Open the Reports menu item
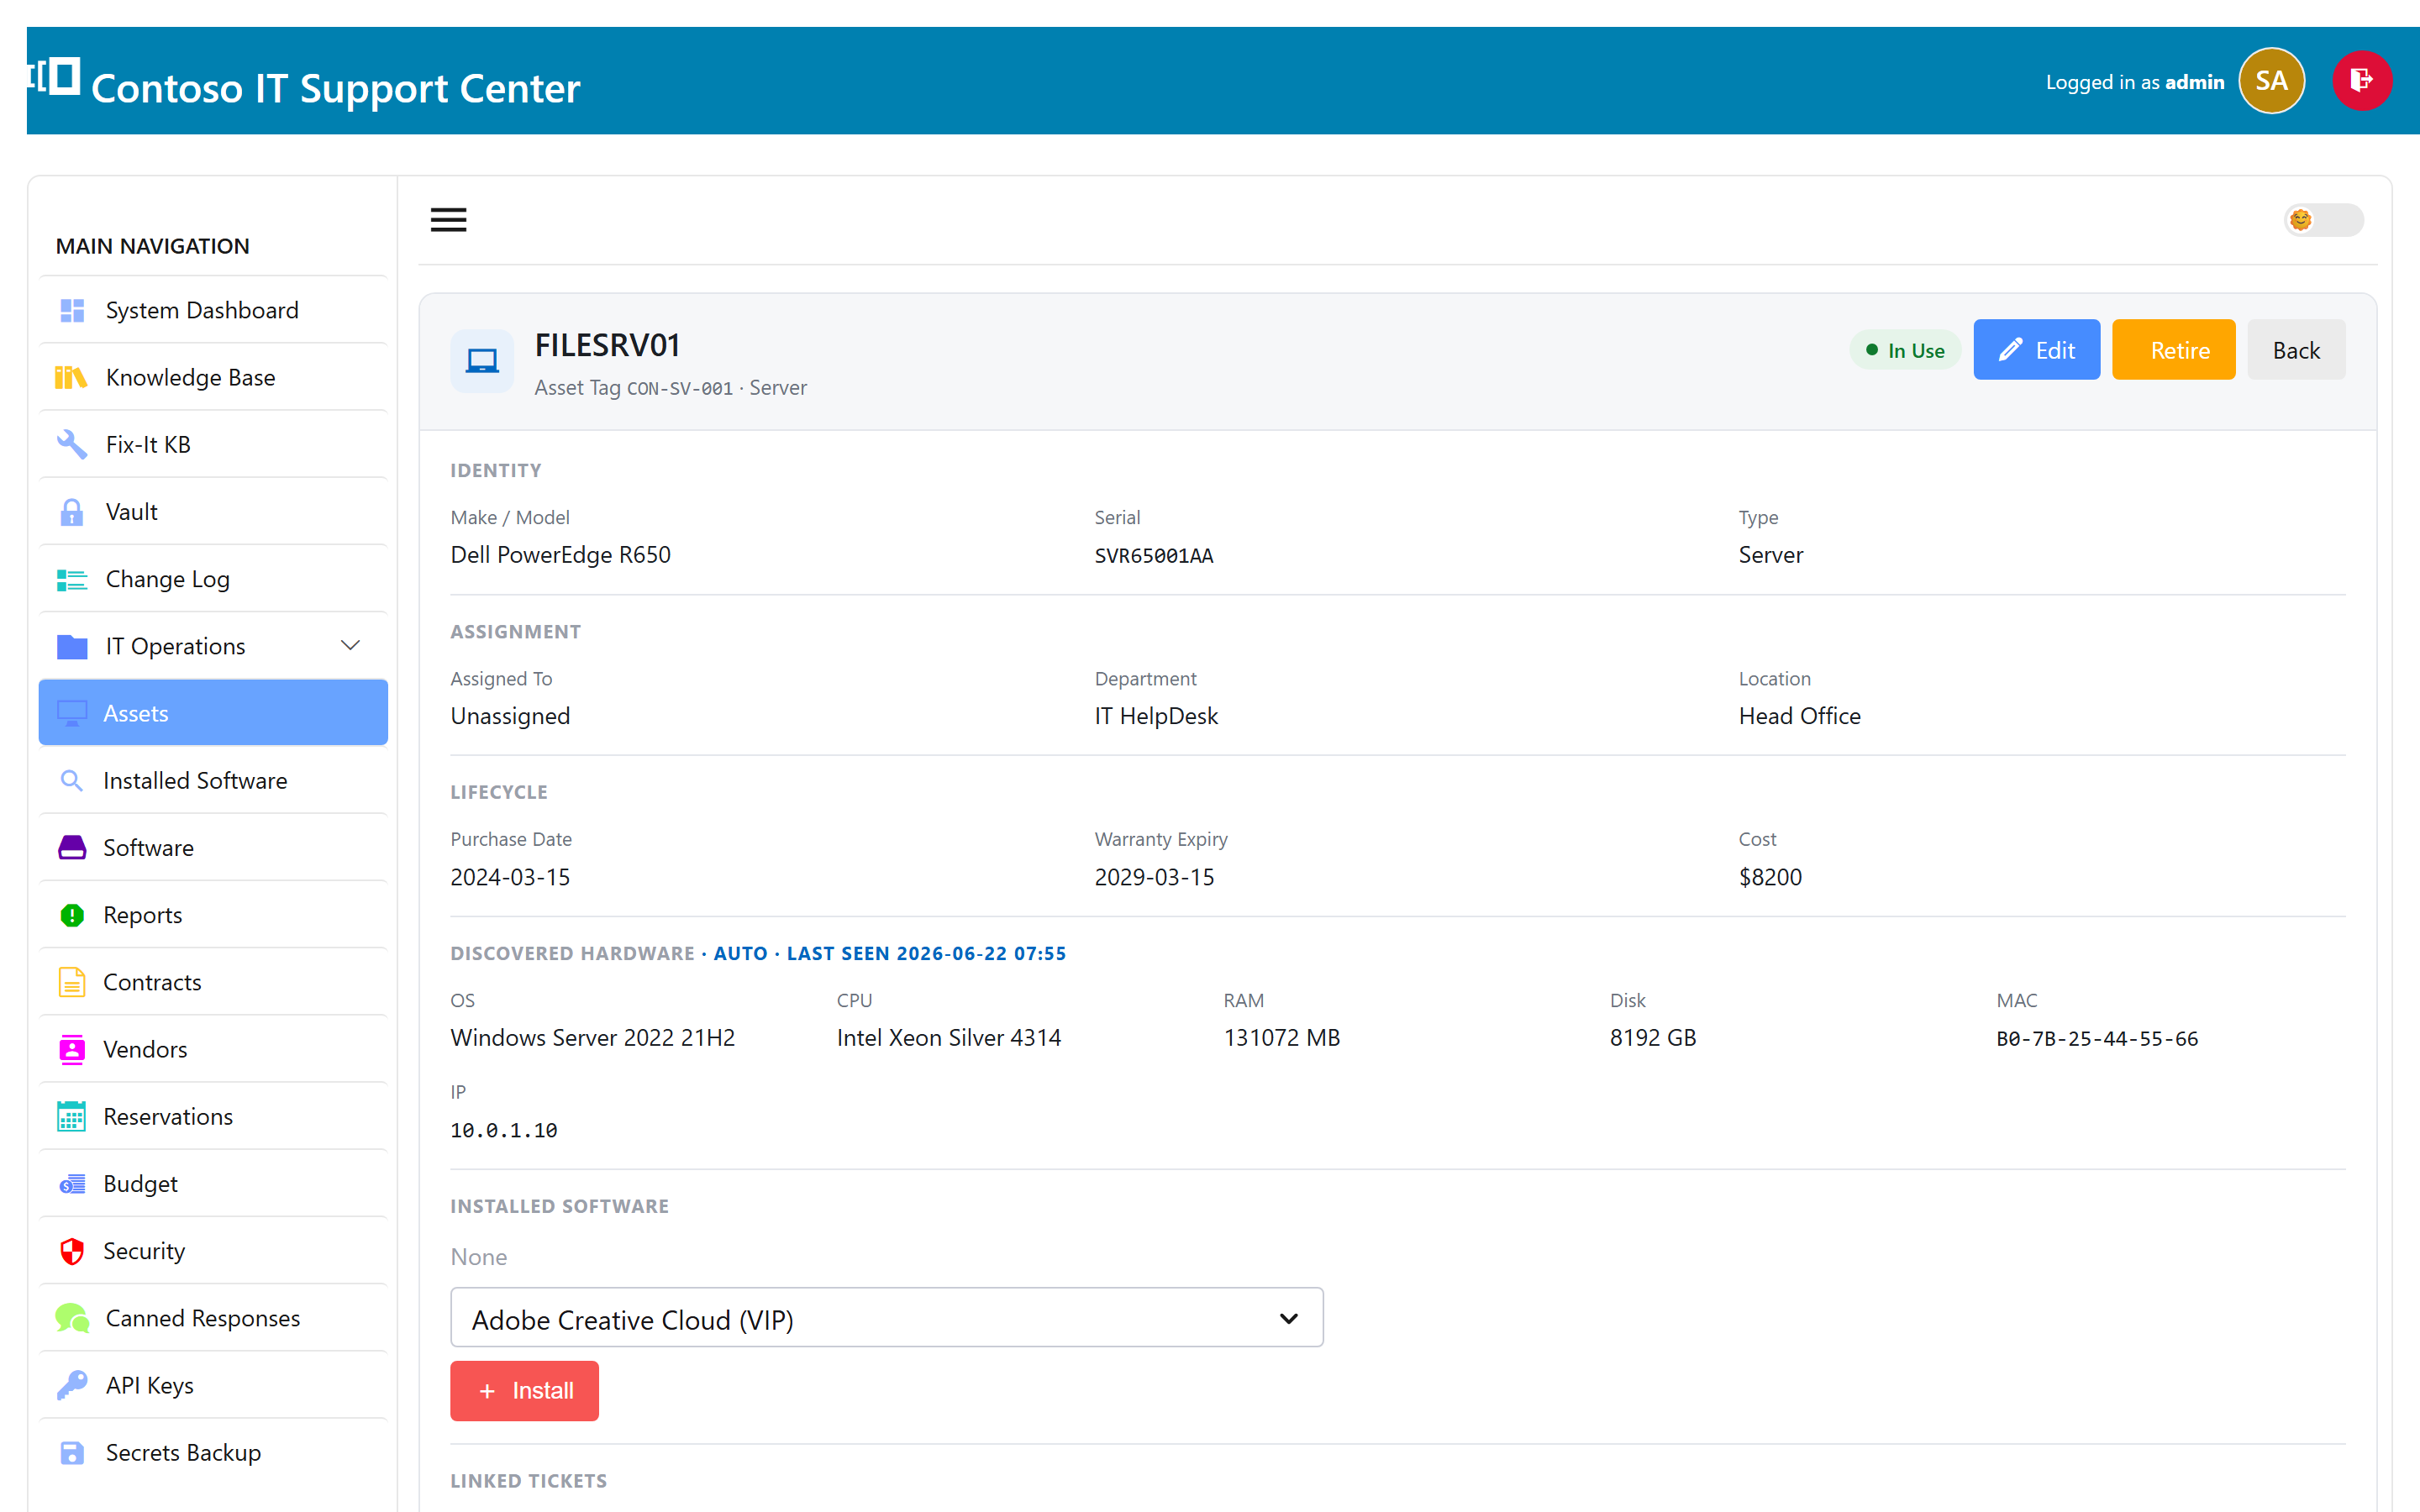This screenshot has height=1512, width=2420. [213, 915]
